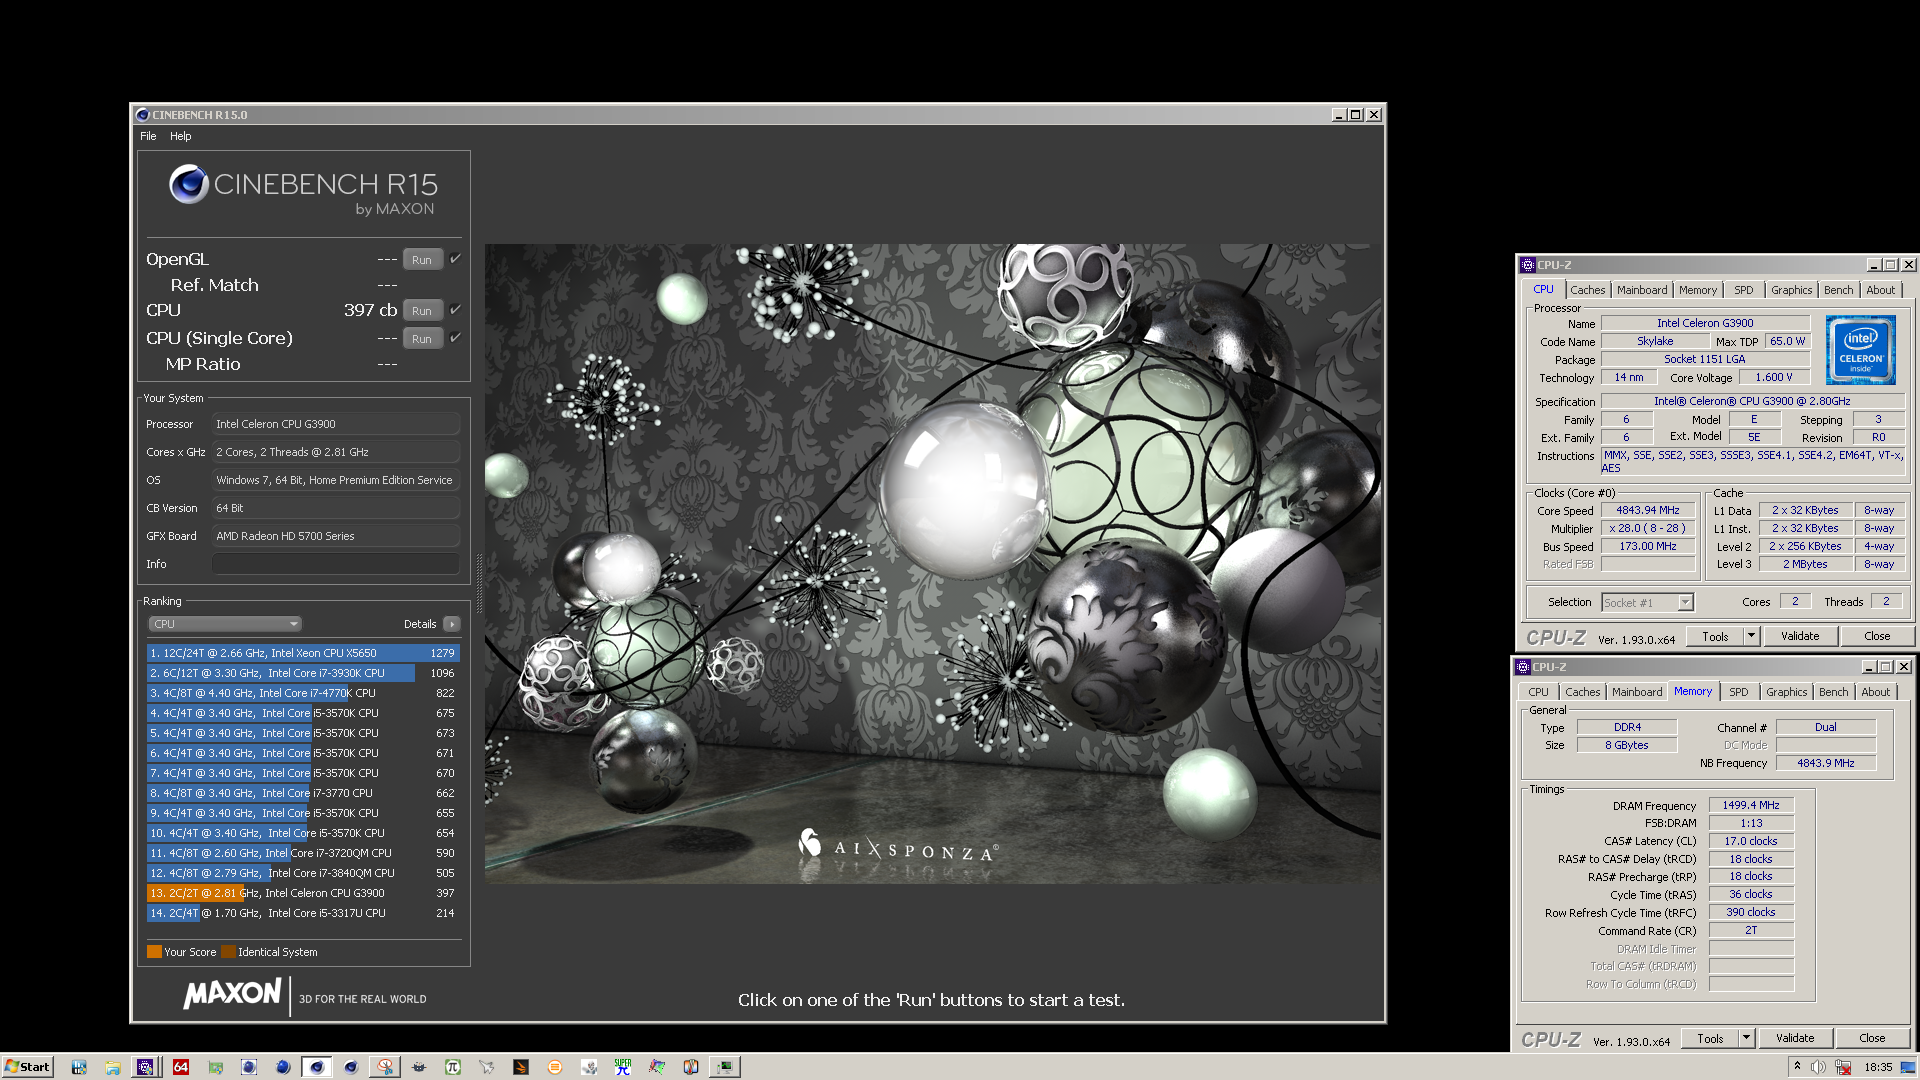
Task: Click the show desktop tray icon
Action: click(1907, 1067)
